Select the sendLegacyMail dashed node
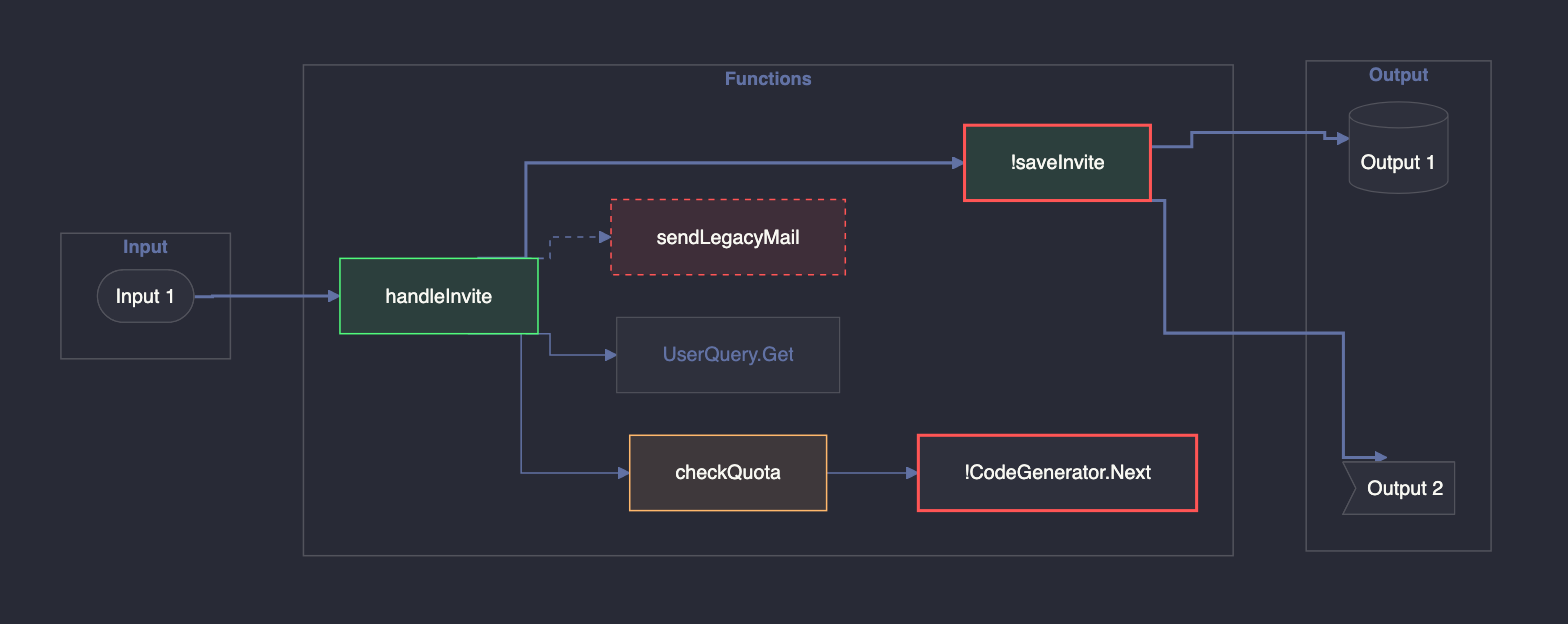 coord(728,237)
